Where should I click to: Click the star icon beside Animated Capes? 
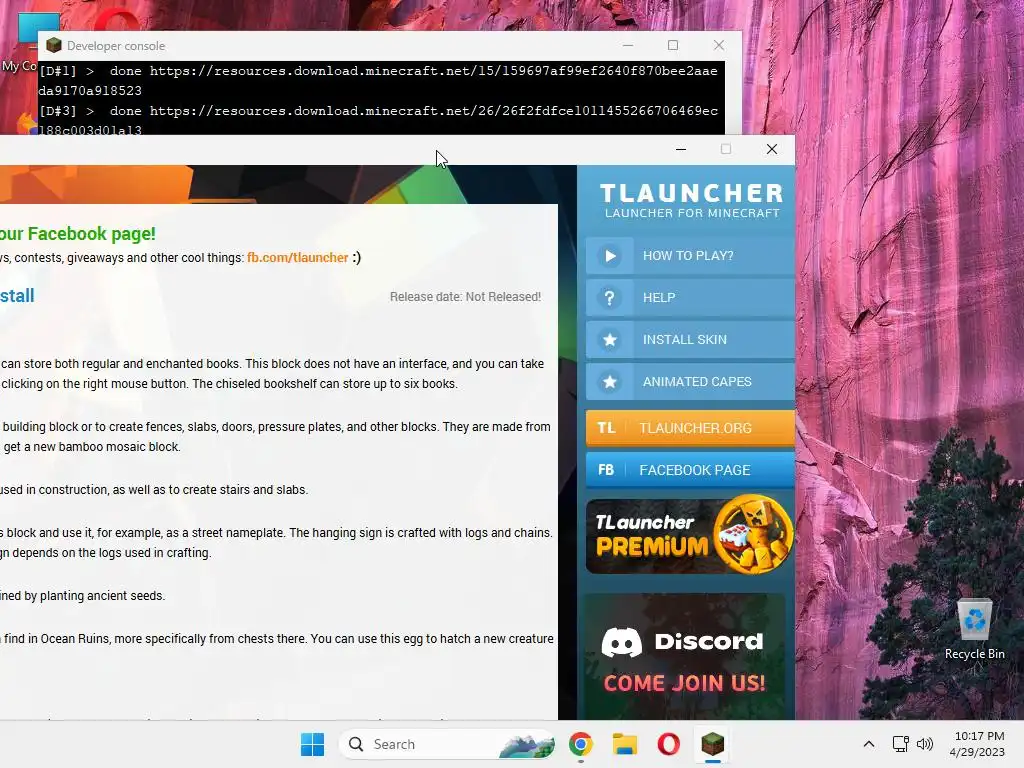(x=610, y=381)
